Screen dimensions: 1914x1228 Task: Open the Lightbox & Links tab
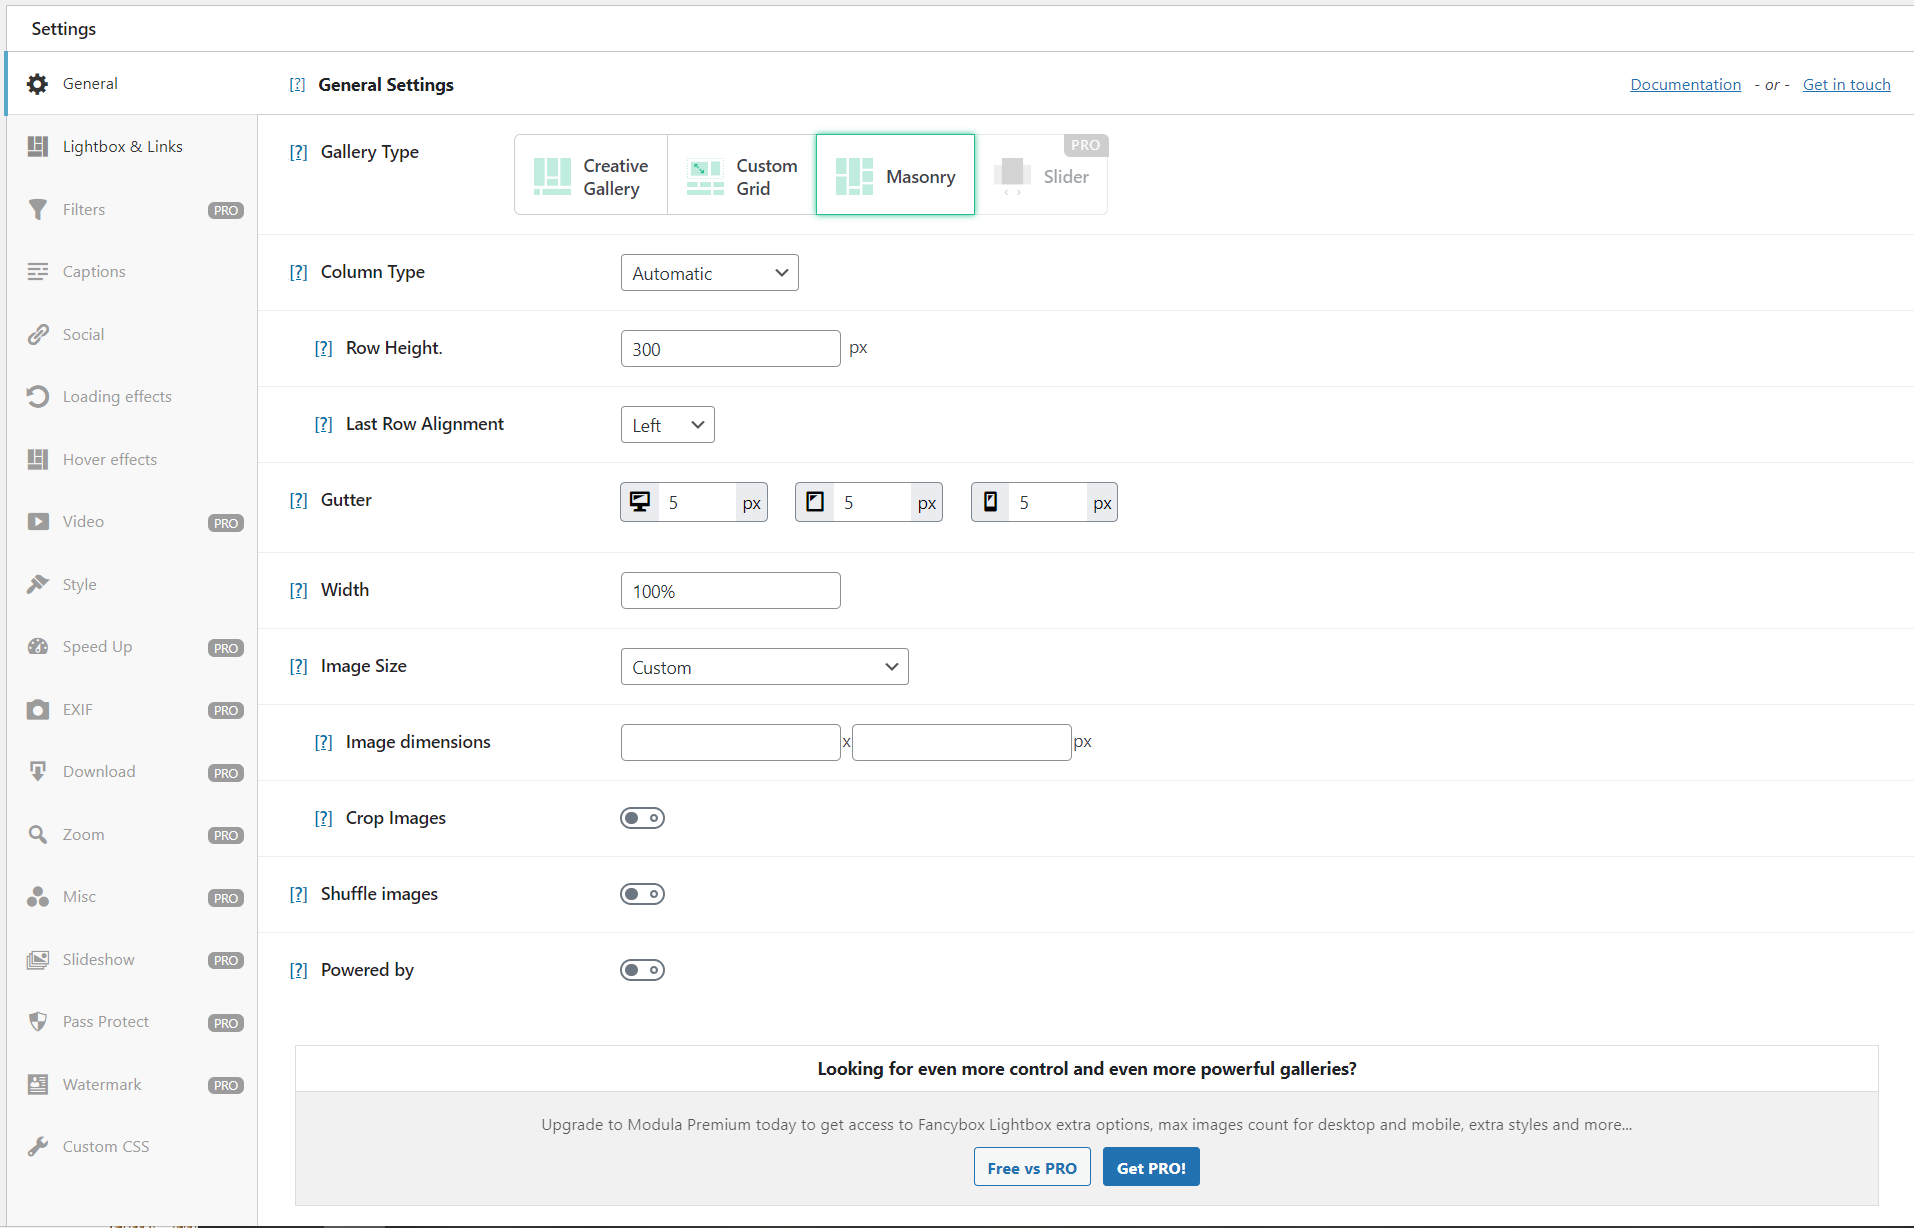tap(131, 146)
